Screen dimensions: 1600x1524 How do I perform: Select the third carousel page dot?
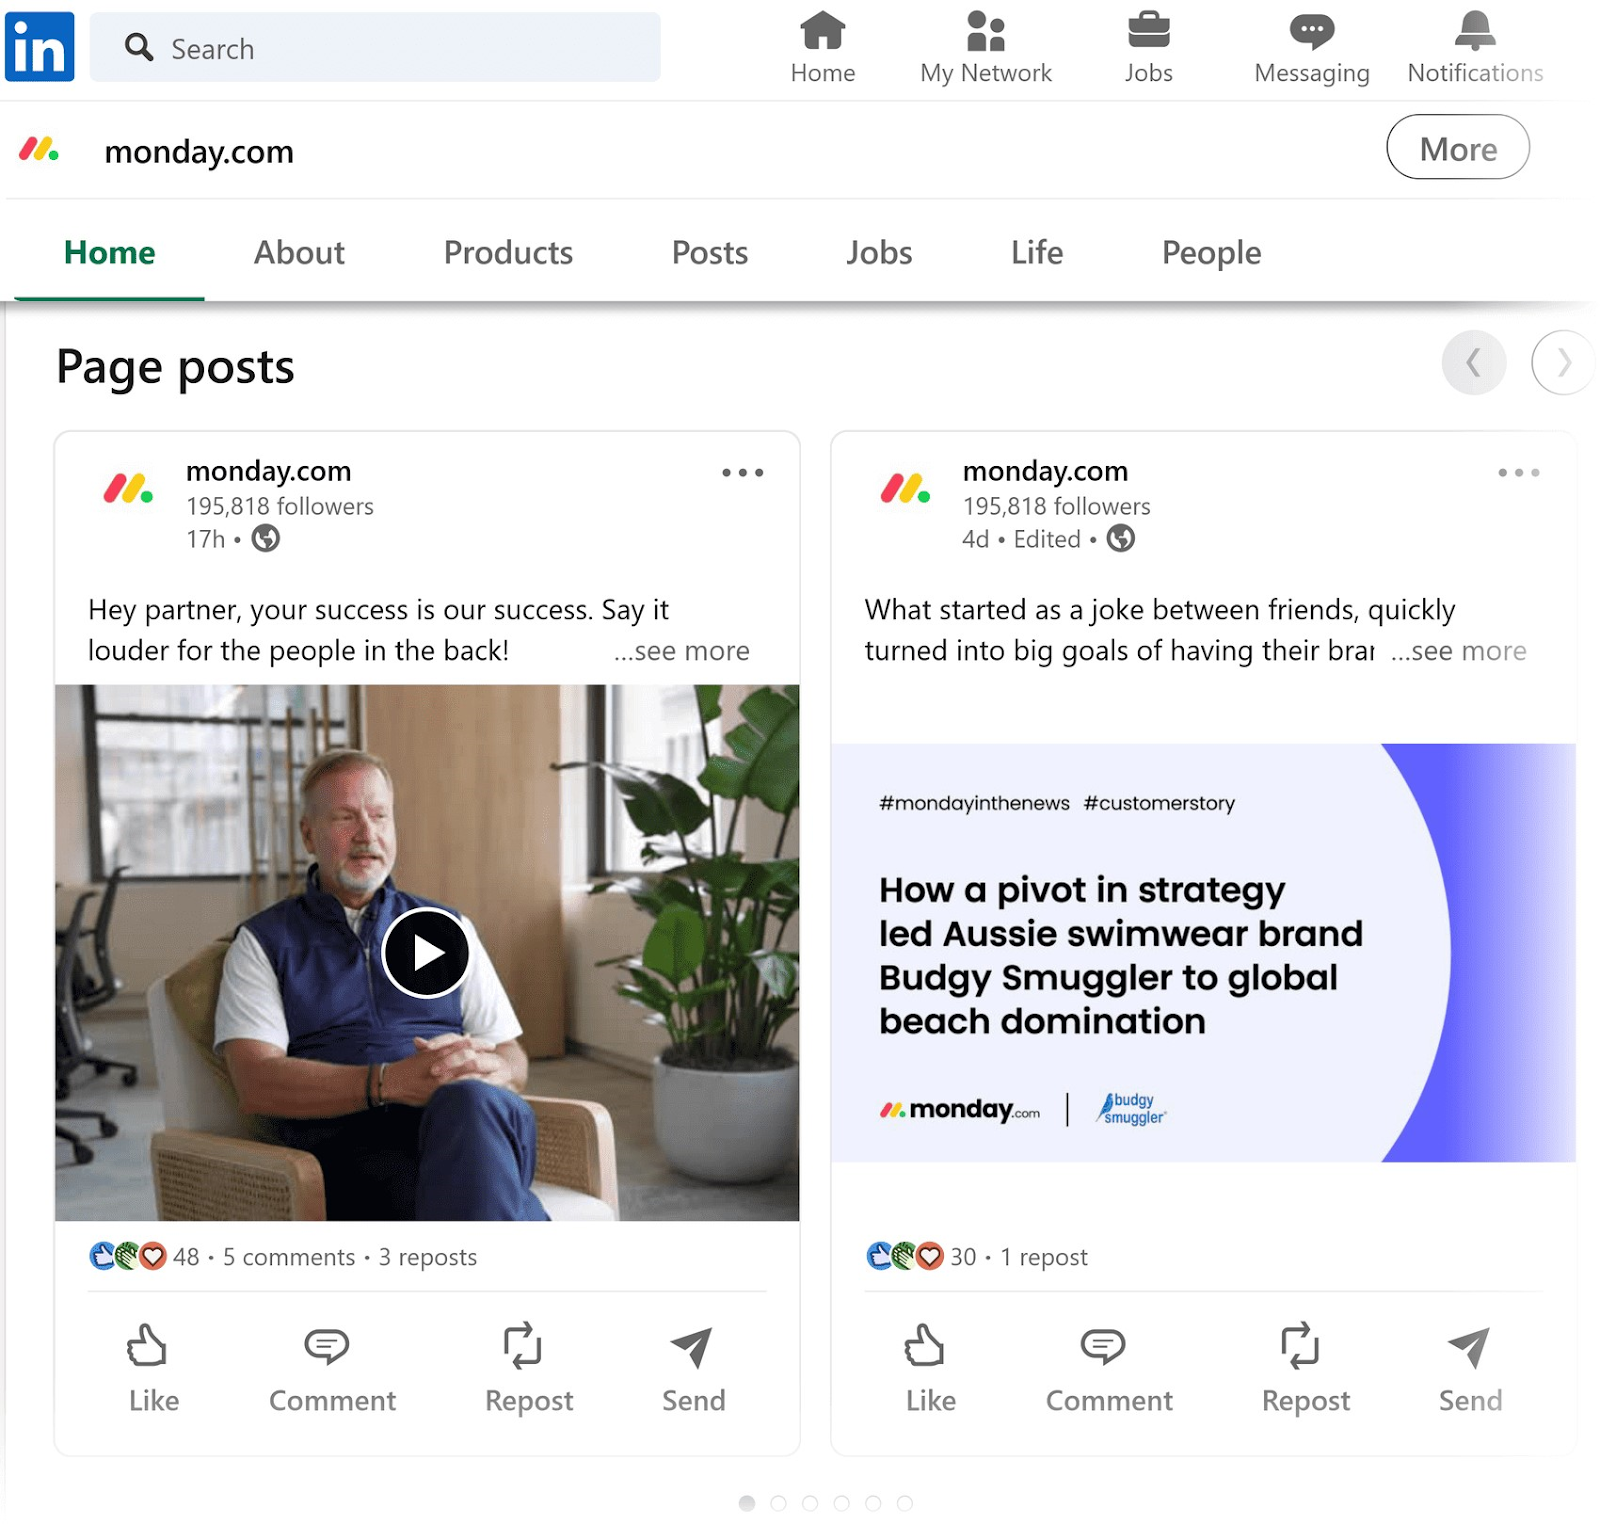click(810, 1503)
